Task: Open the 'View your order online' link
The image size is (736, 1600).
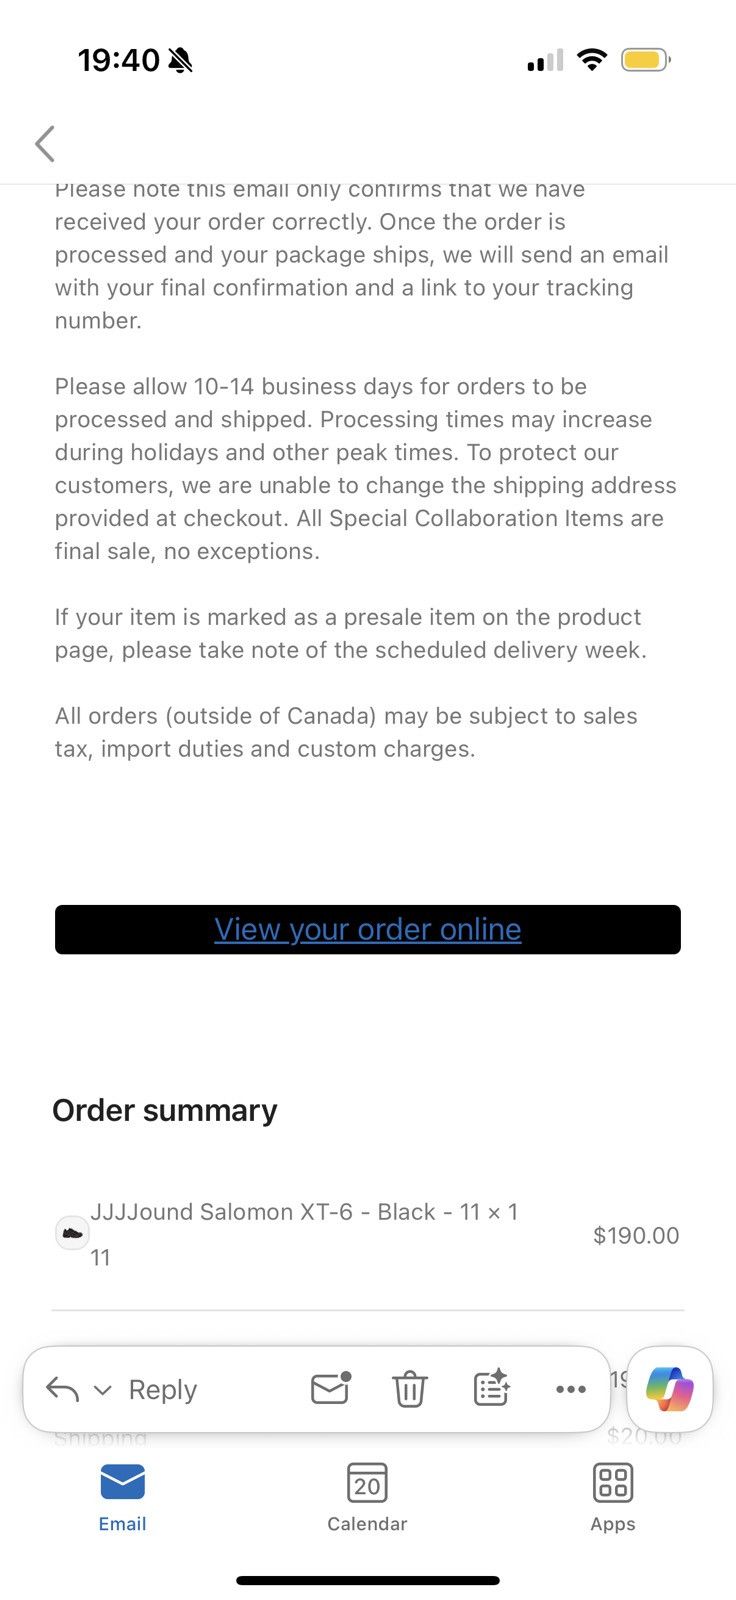Action: coord(368,929)
